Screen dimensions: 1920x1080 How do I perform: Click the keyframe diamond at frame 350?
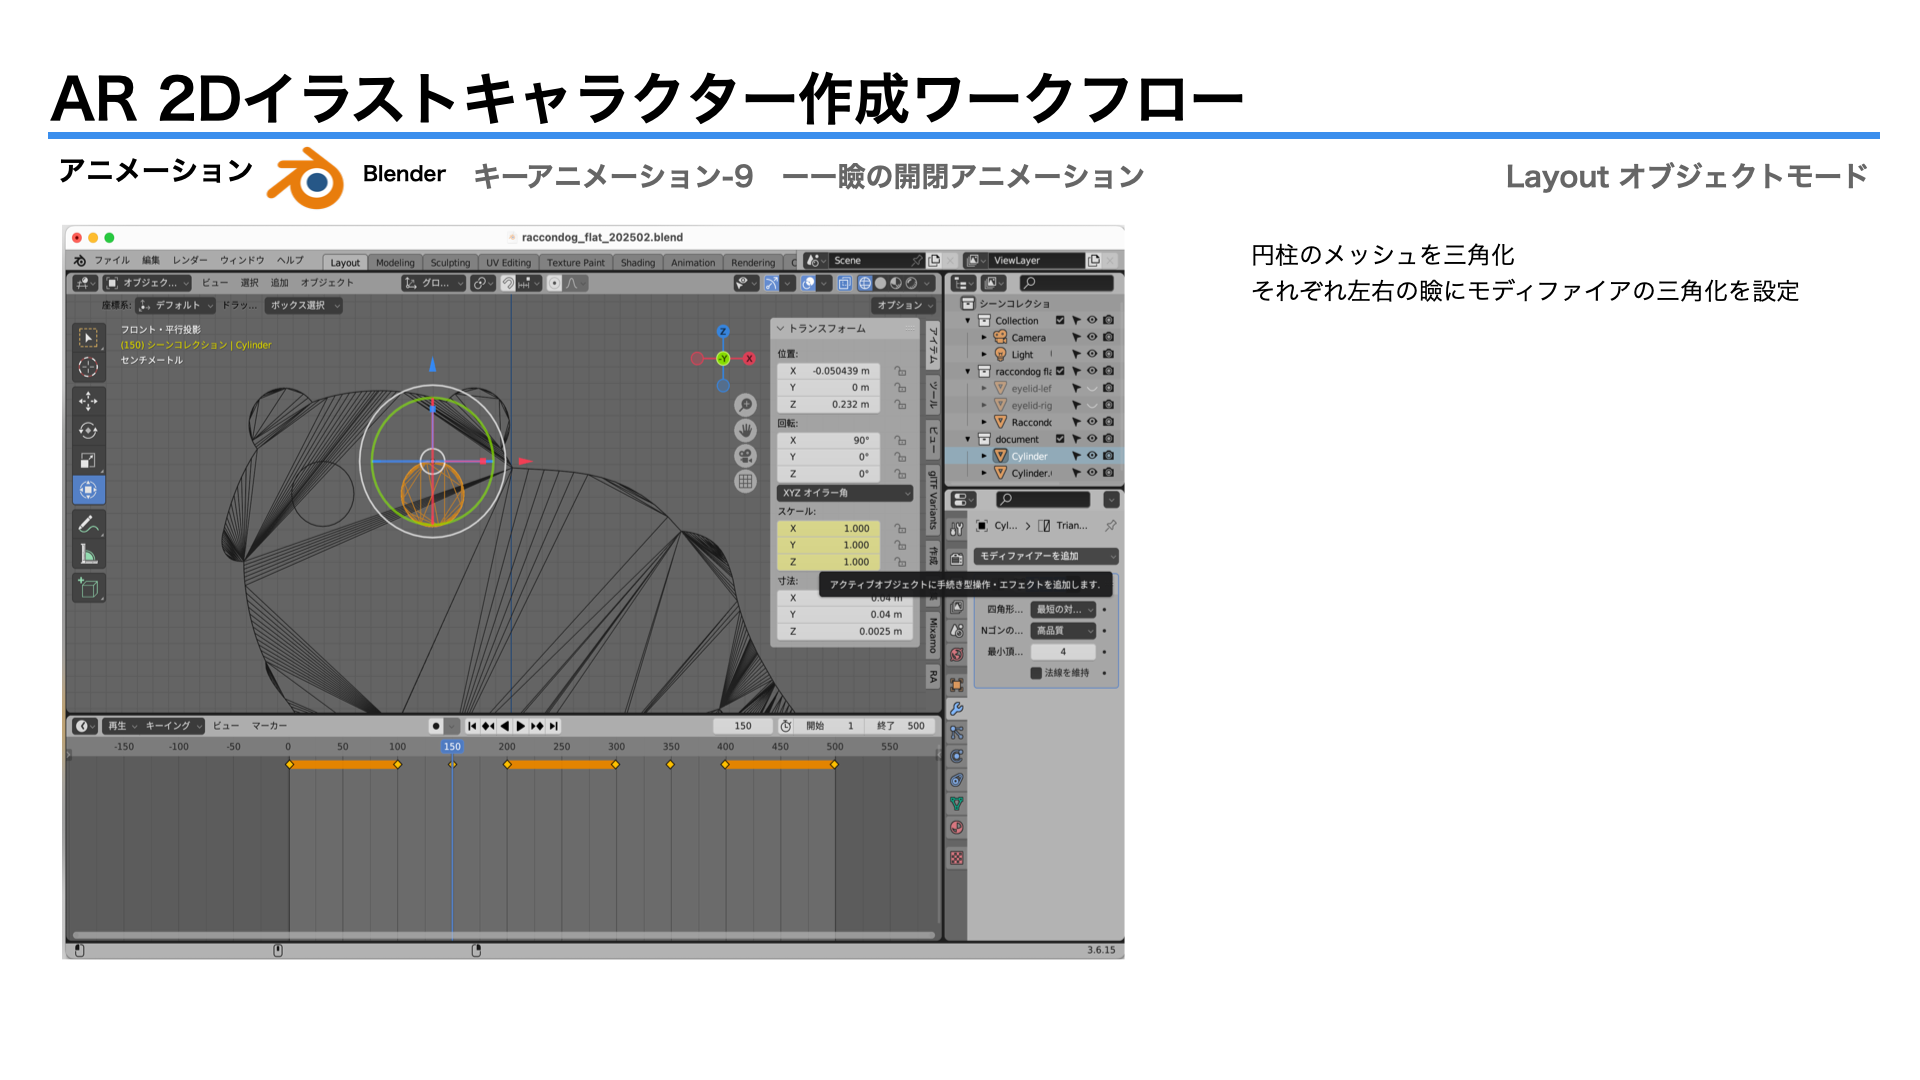[x=670, y=765]
